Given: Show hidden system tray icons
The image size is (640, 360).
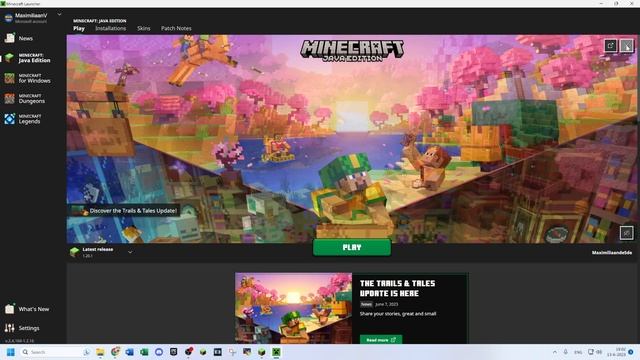Looking at the screenshot, I should [555, 352].
